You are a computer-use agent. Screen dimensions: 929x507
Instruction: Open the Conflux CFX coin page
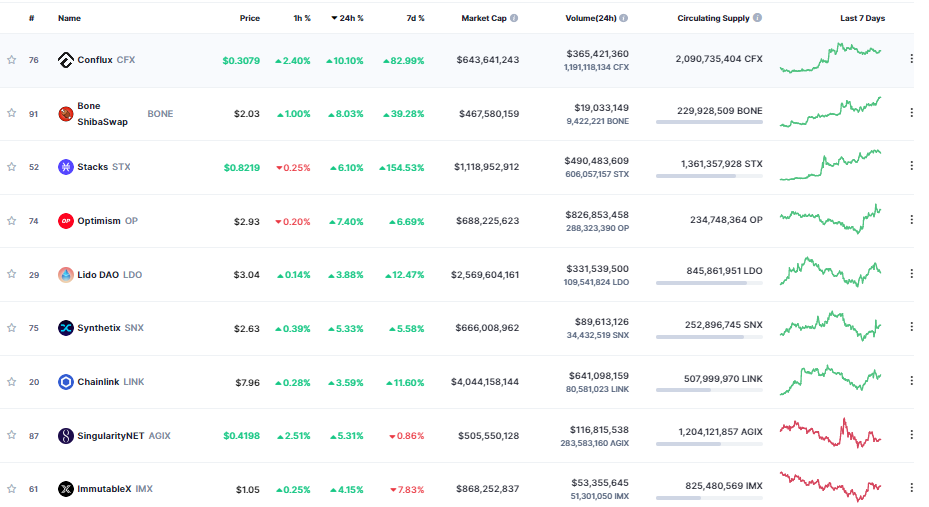pyautogui.click(x=106, y=60)
